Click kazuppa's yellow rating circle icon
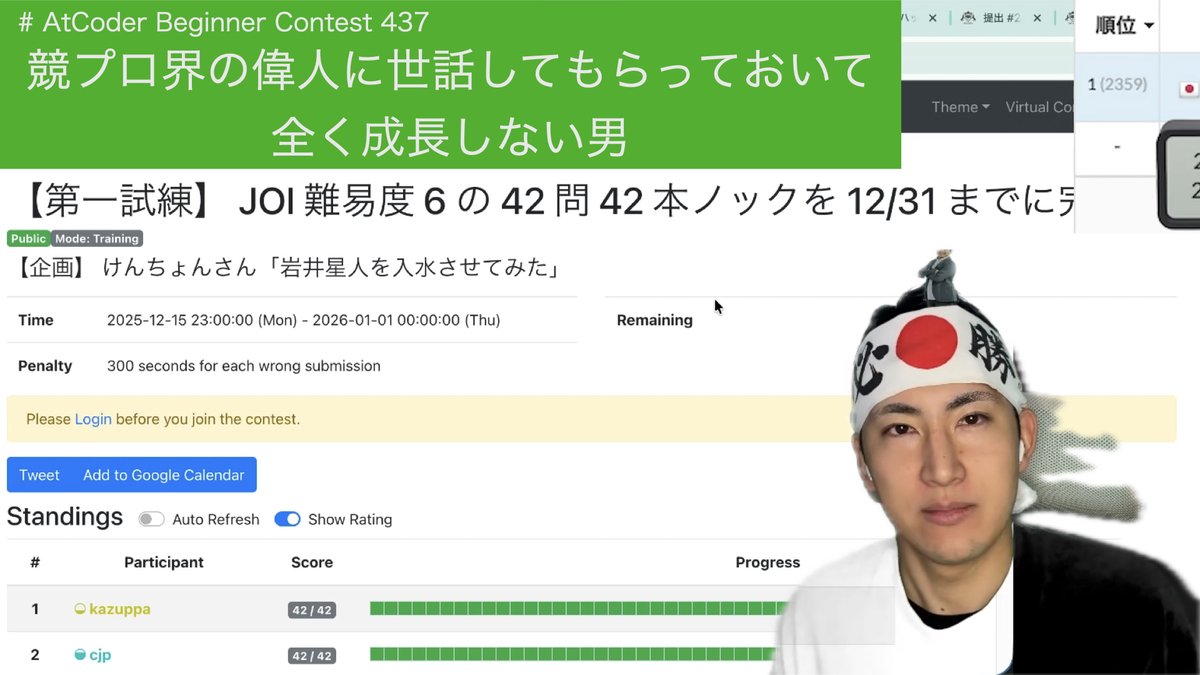Viewport: 1200px width, 675px height. pyautogui.click(x=80, y=609)
